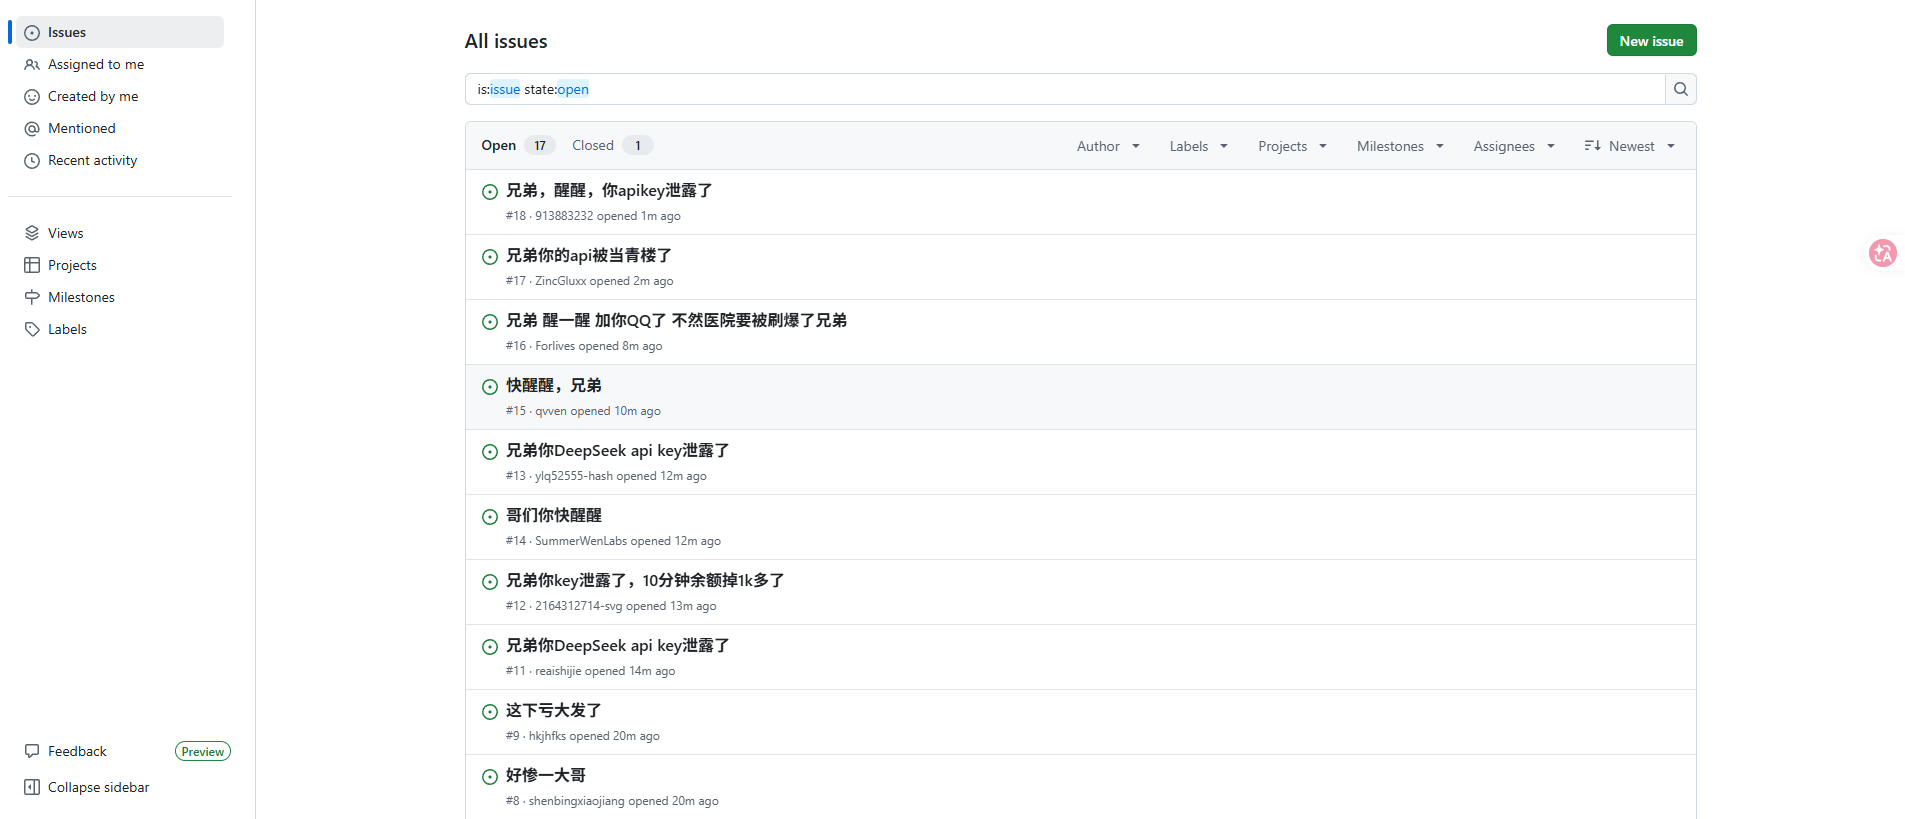The height and width of the screenshot is (819, 1905).
Task: Click open-issue icon for issue #9
Action: tap(490, 712)
